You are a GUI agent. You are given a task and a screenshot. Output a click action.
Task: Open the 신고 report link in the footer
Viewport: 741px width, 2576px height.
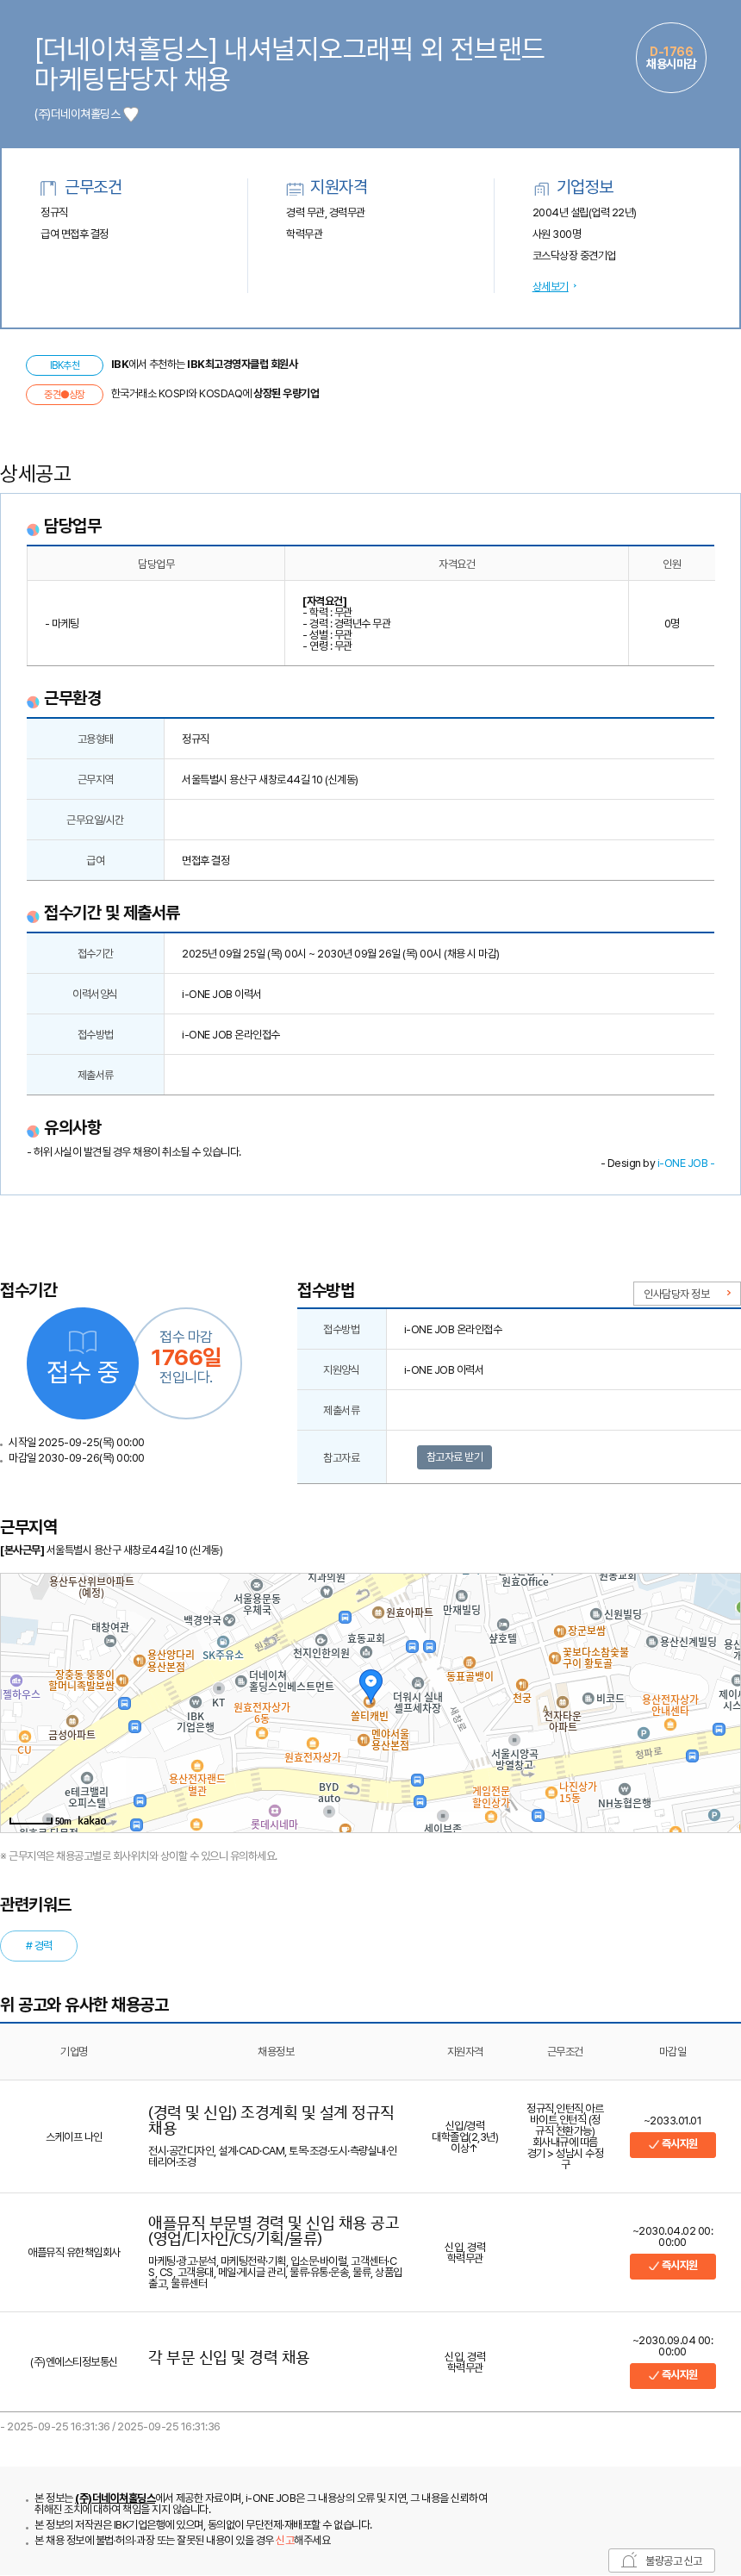(284, 2539)
